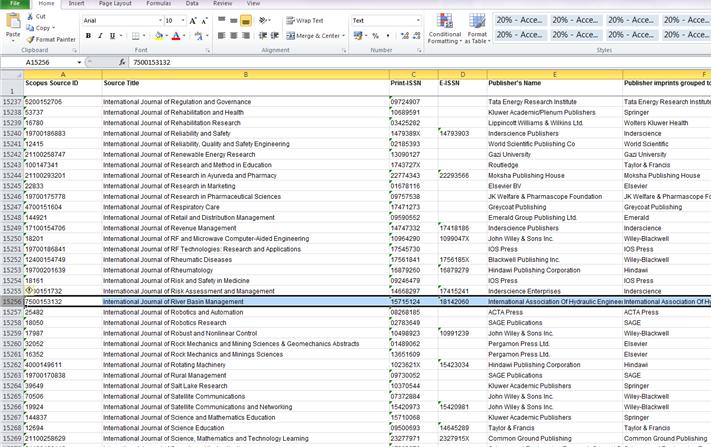Switch to the View tab
This screenshot has height=447, width=711.
click(x=253, y=4)
